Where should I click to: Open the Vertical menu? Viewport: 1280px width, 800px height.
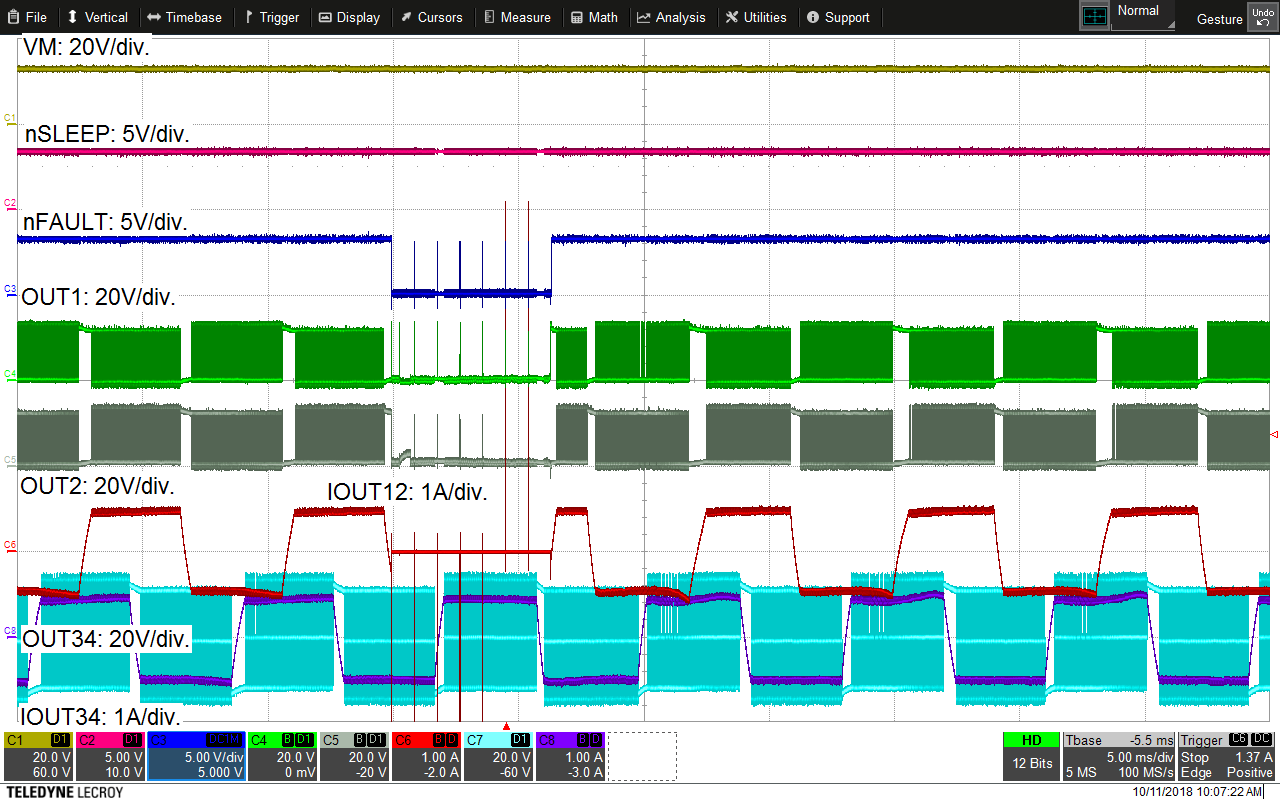pyautogui.click(x=97, y=17)
